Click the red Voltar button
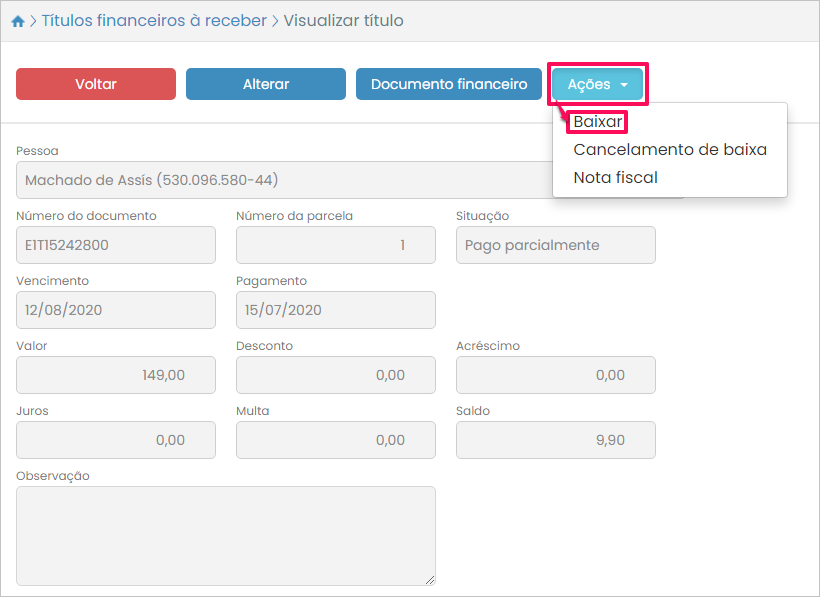This screenshot has width=820, height=597. tap(96, 84)
